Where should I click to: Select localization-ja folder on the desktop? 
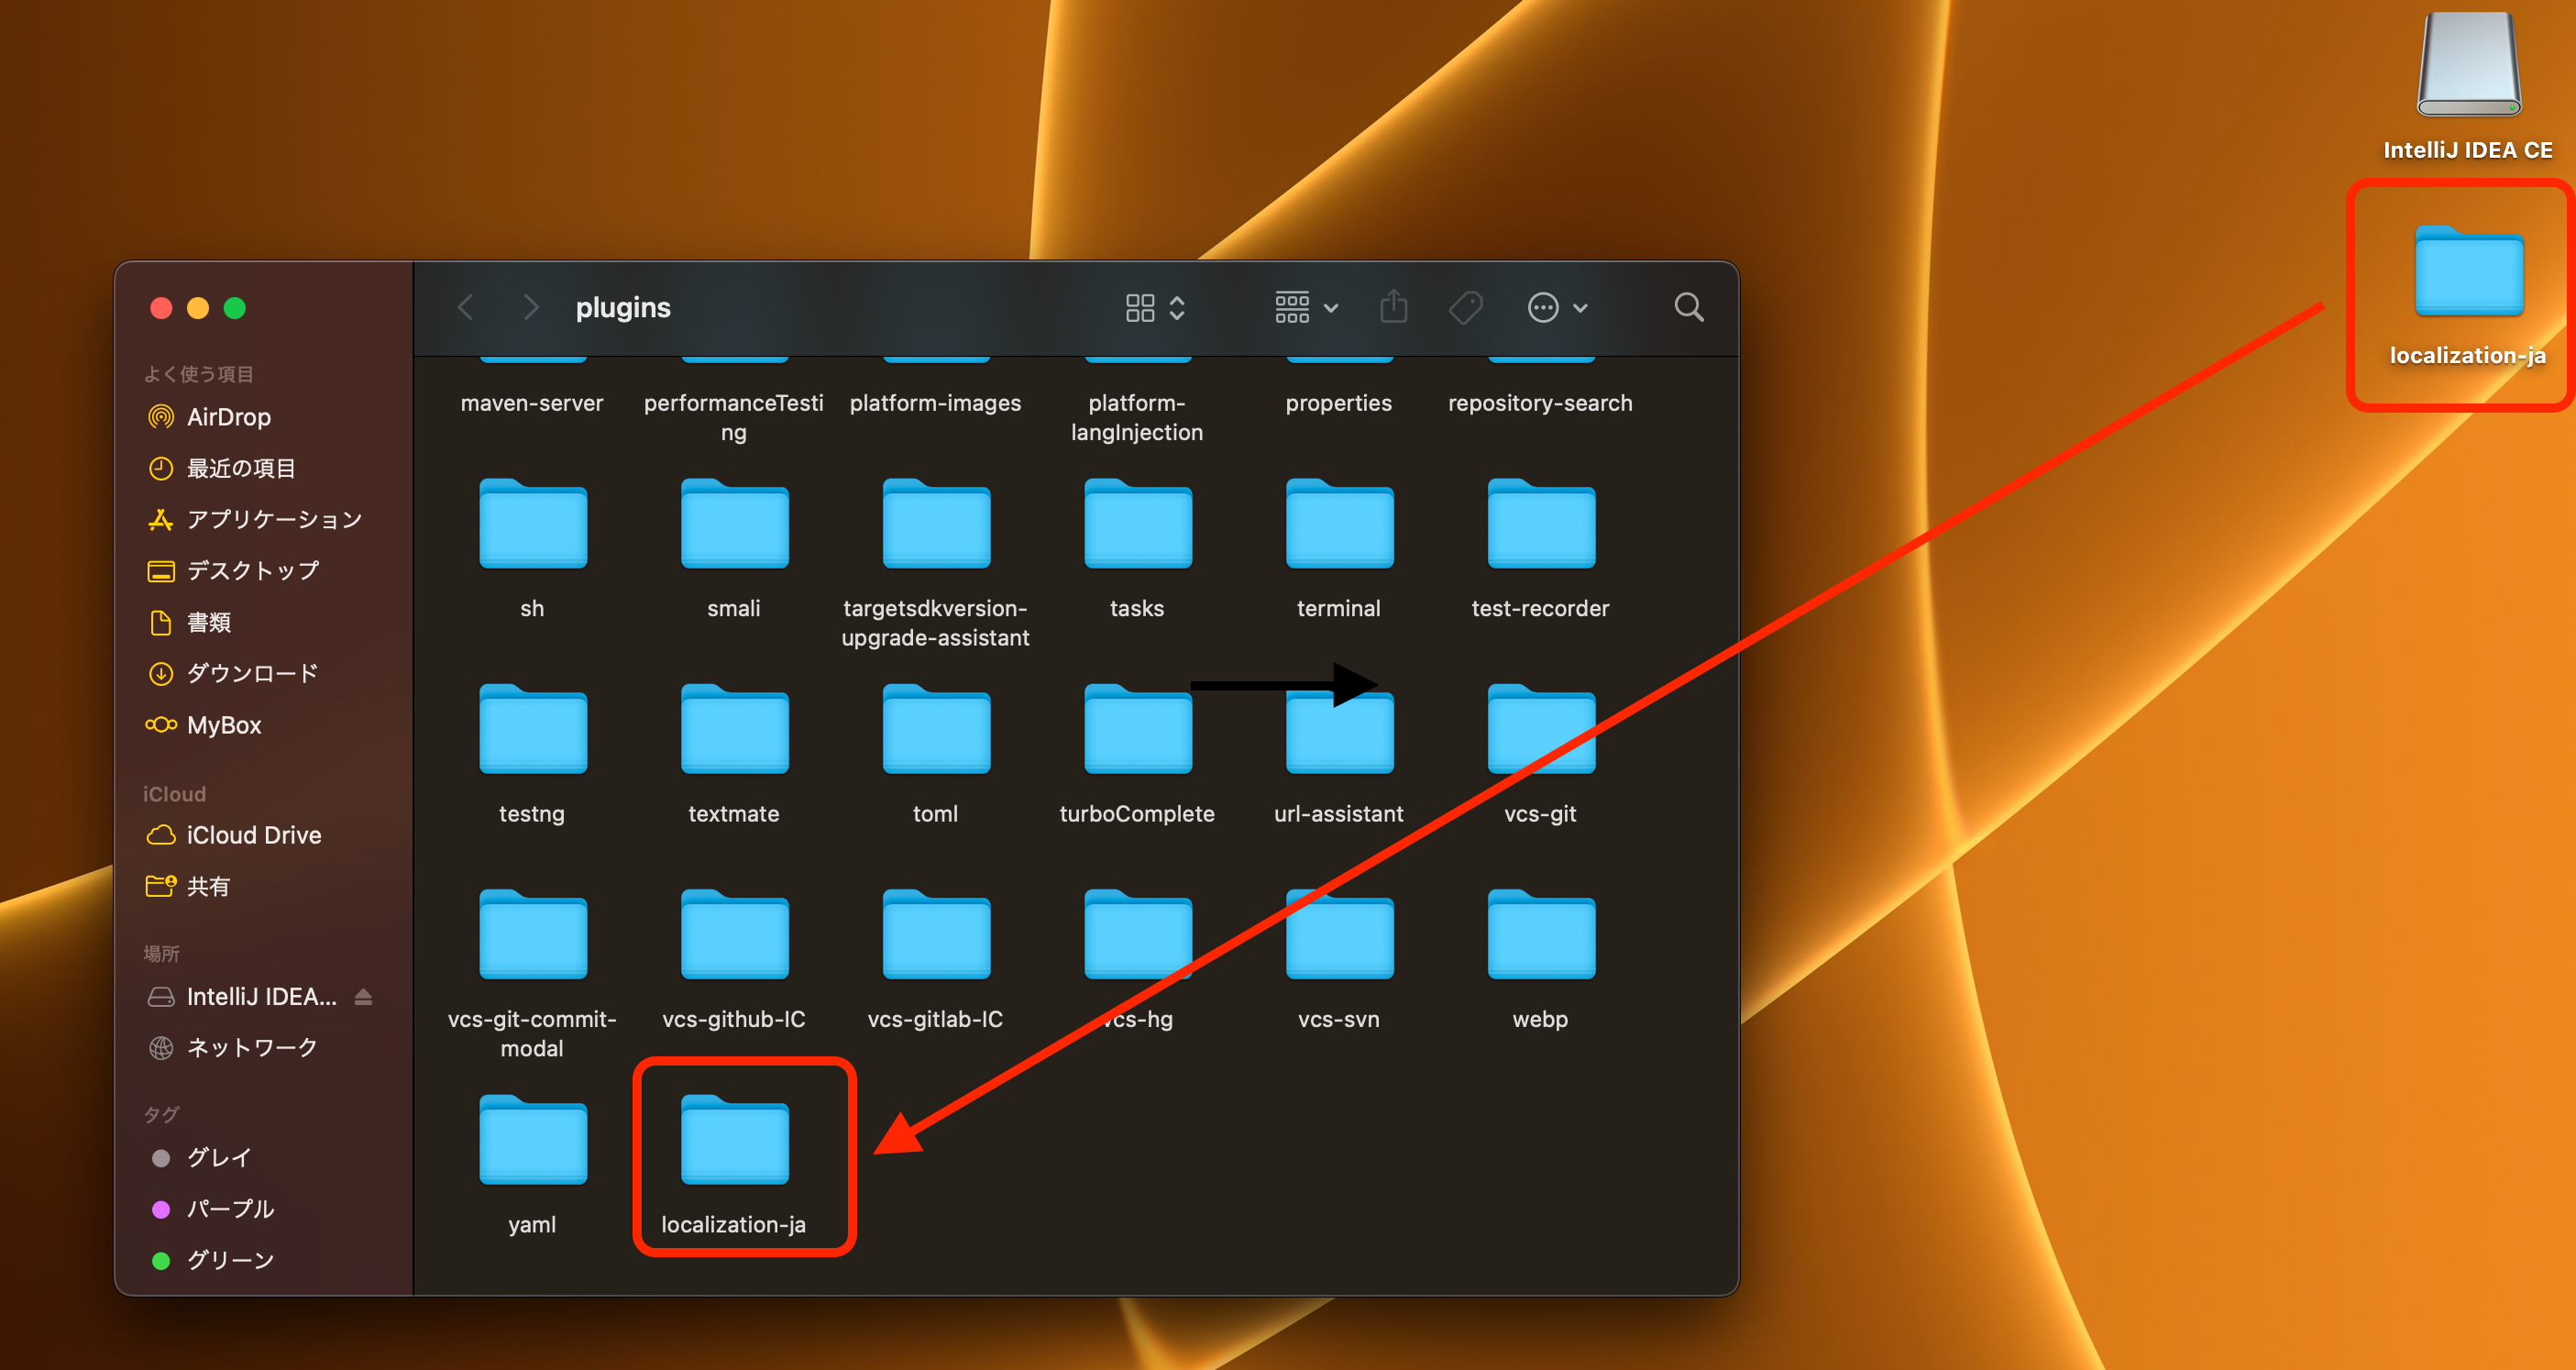pyautogui.click(x=2468, y=273)
